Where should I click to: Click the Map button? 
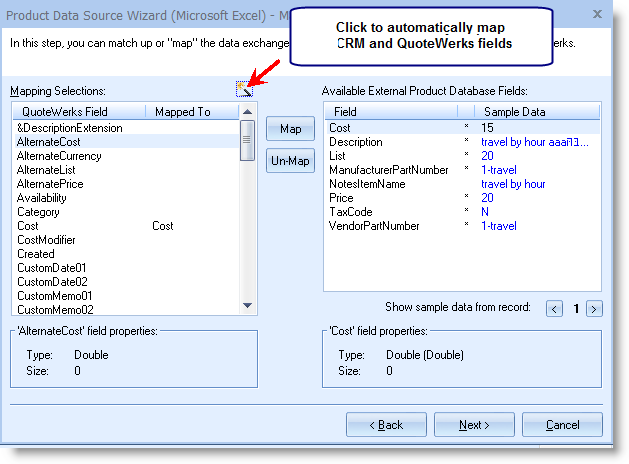tap(290, 129)
